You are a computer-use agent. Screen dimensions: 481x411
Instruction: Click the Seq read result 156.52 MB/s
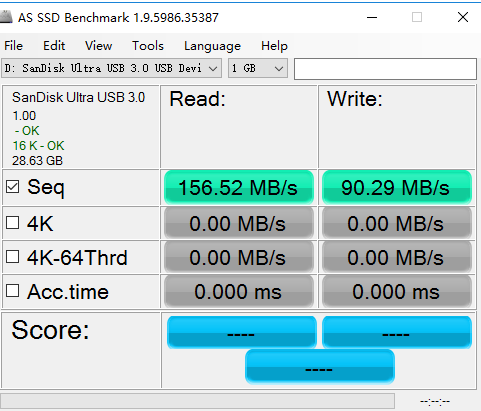(239, 187)
